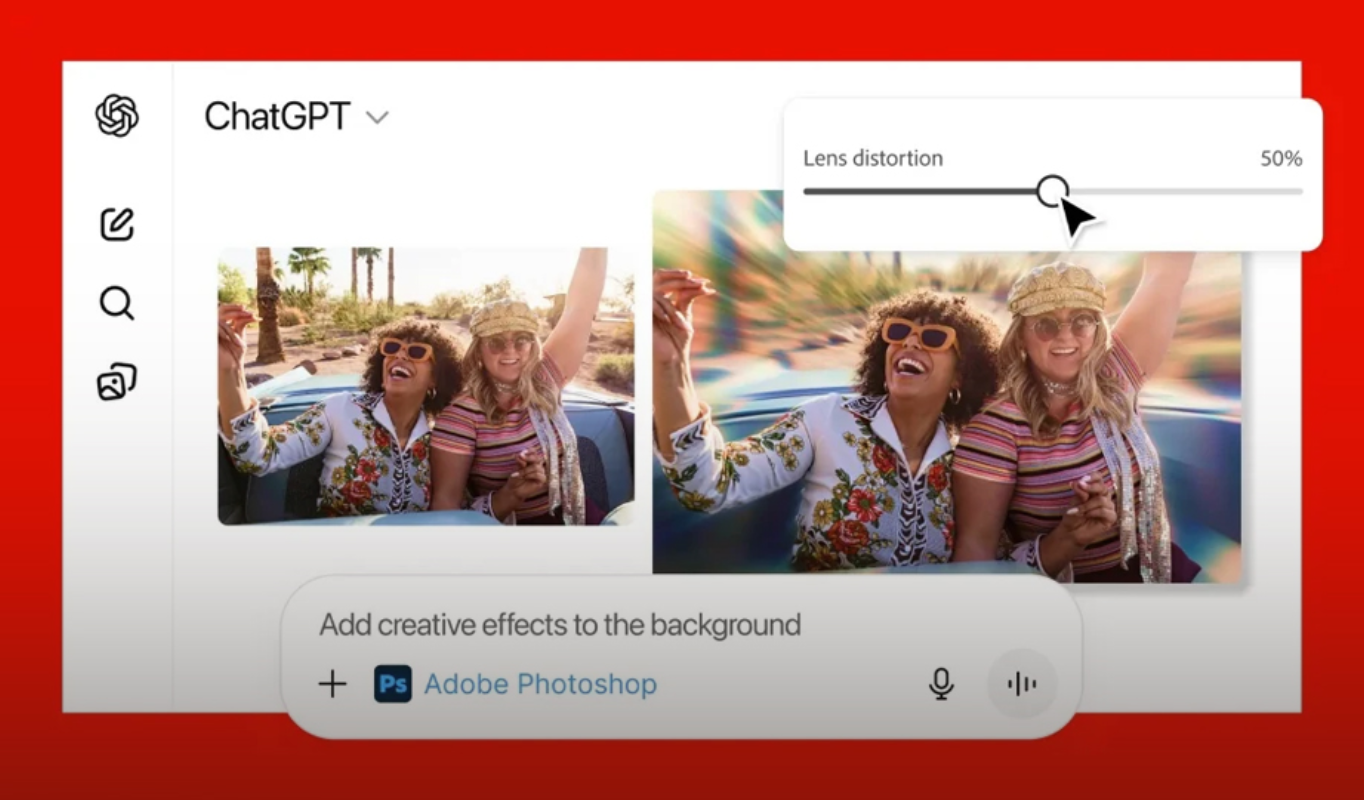Viewport: 1364px width, 800px height.
Task: Activate the microphone dictation icon
Action: click(940, 684)
